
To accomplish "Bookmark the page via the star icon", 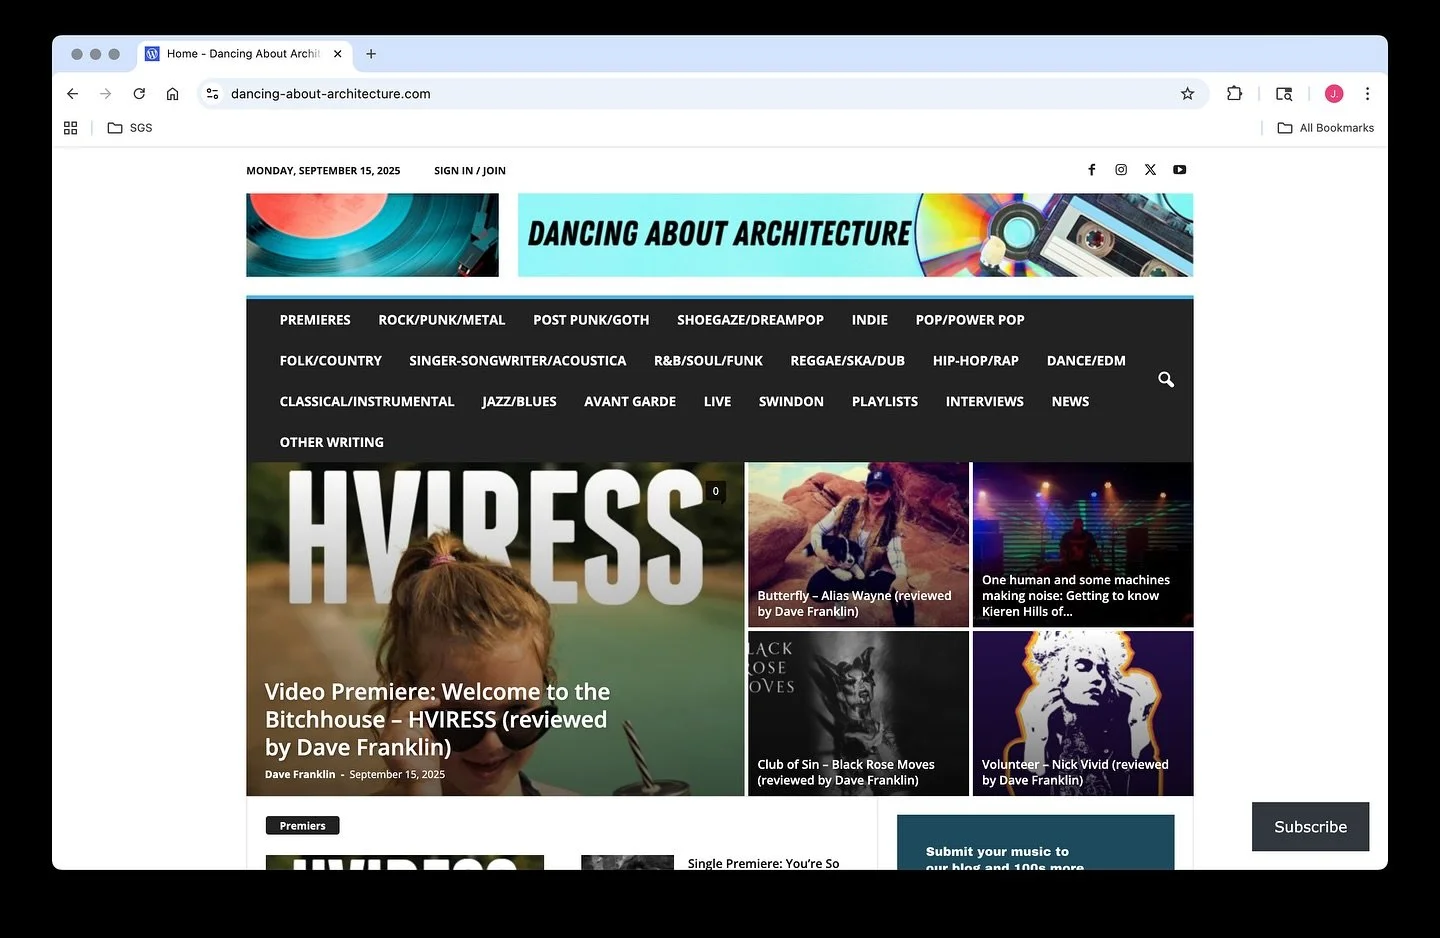I will (x=1187, y=93).
